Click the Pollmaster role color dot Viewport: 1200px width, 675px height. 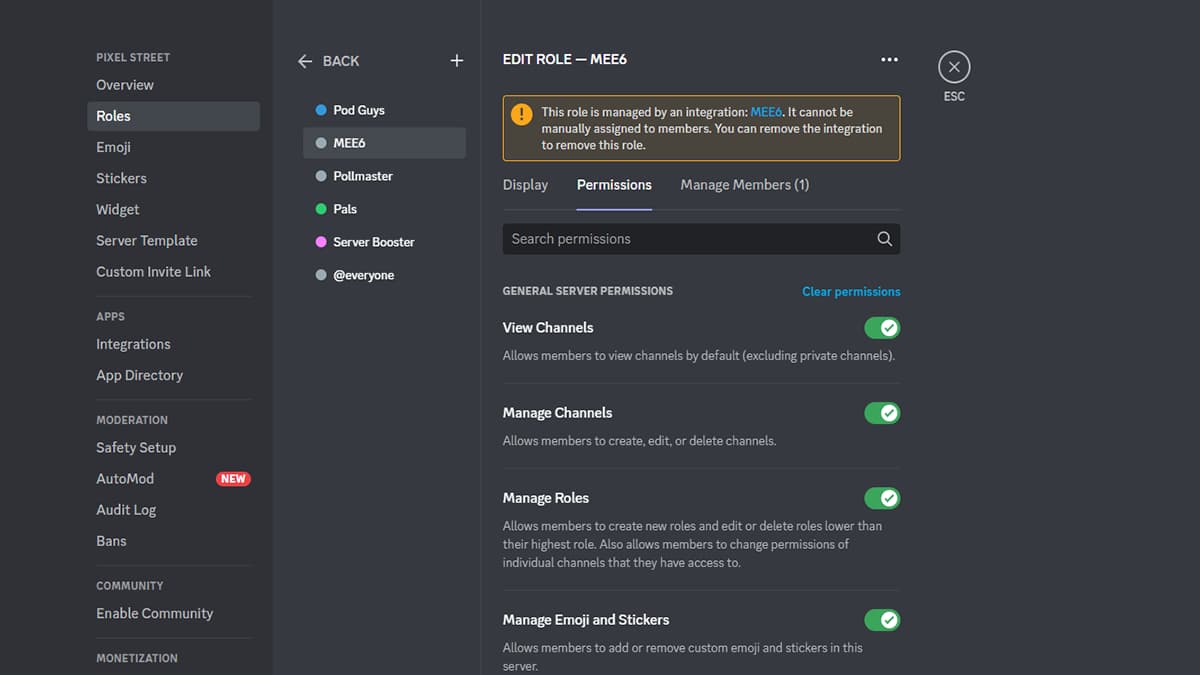[x=319, y=175]
